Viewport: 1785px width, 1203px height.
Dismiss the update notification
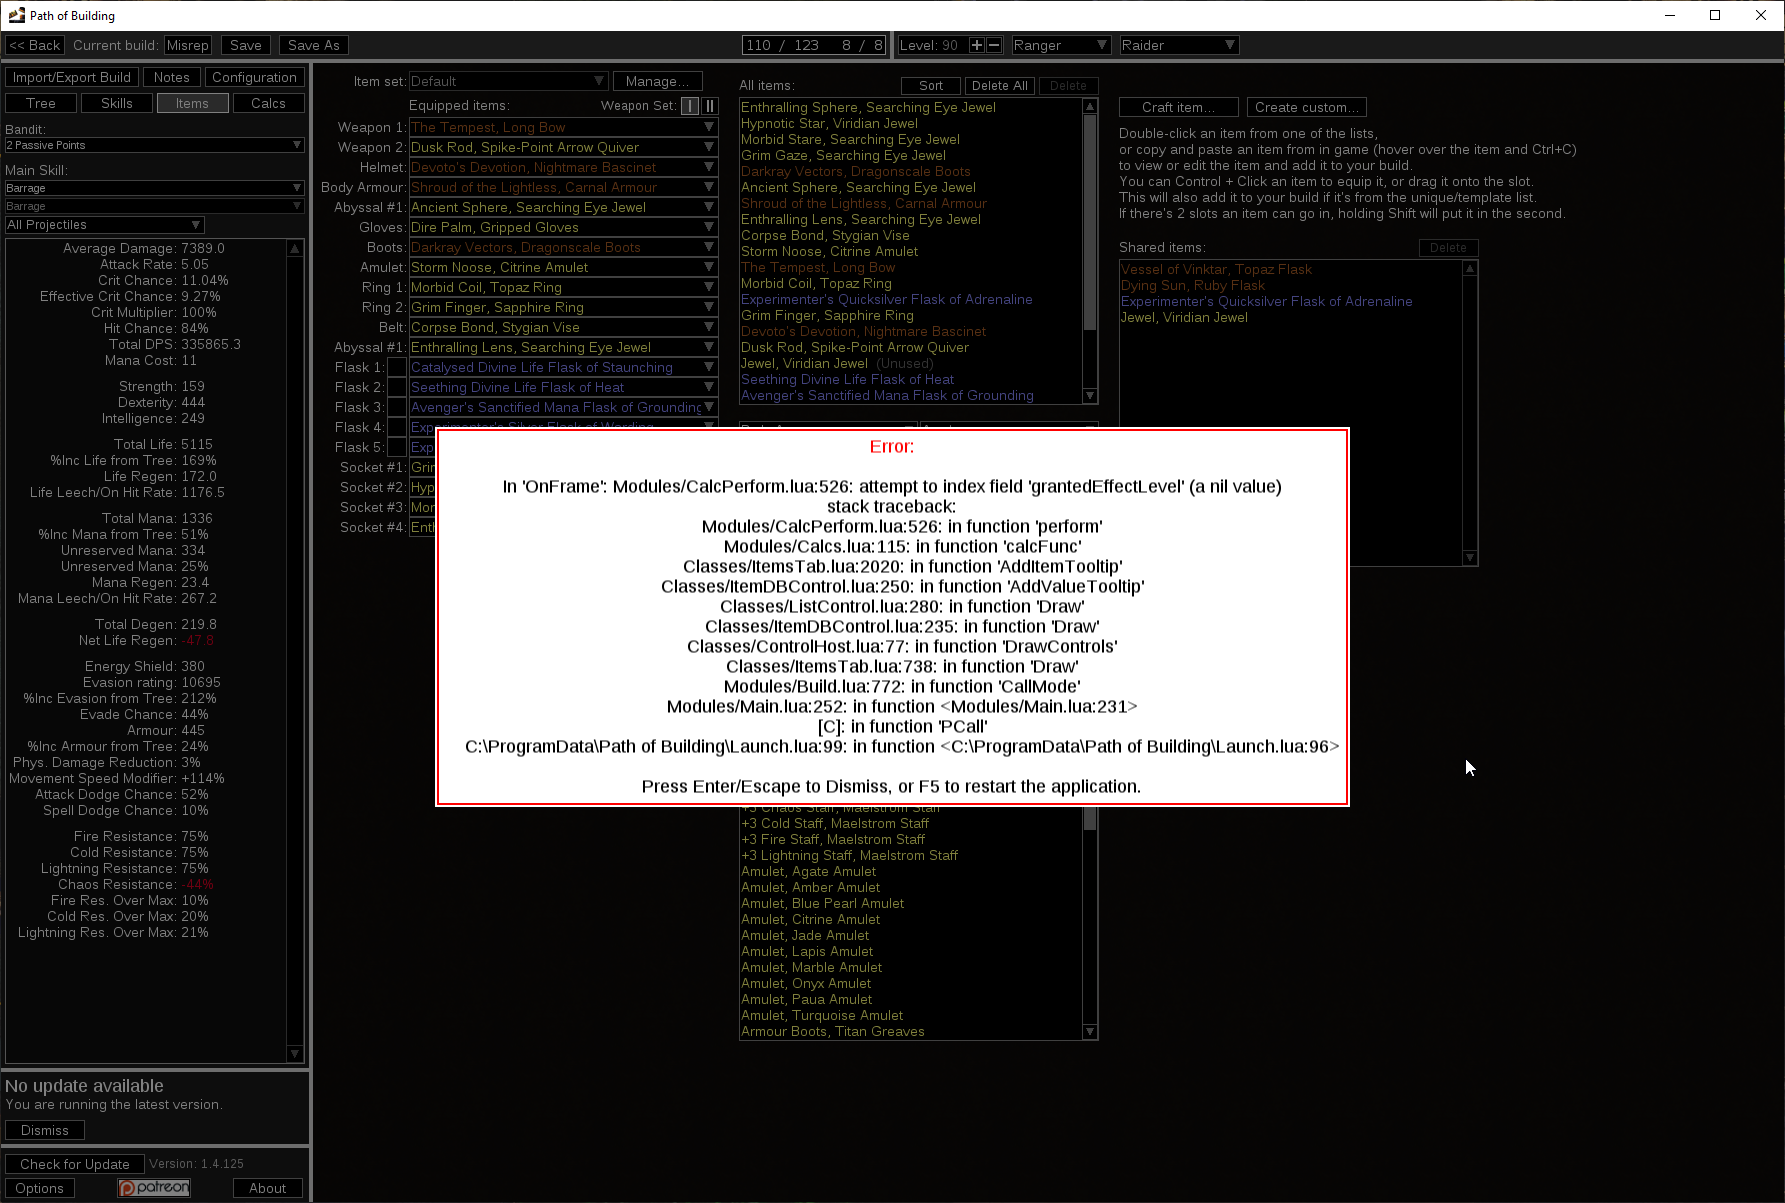[x=44, y=1129]
